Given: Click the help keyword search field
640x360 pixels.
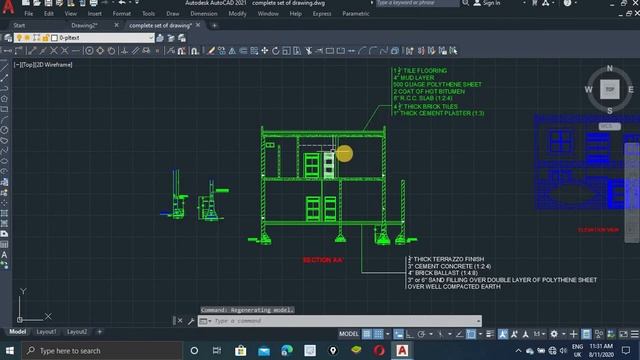Looking at the screenshot, I should click(417, 3).
